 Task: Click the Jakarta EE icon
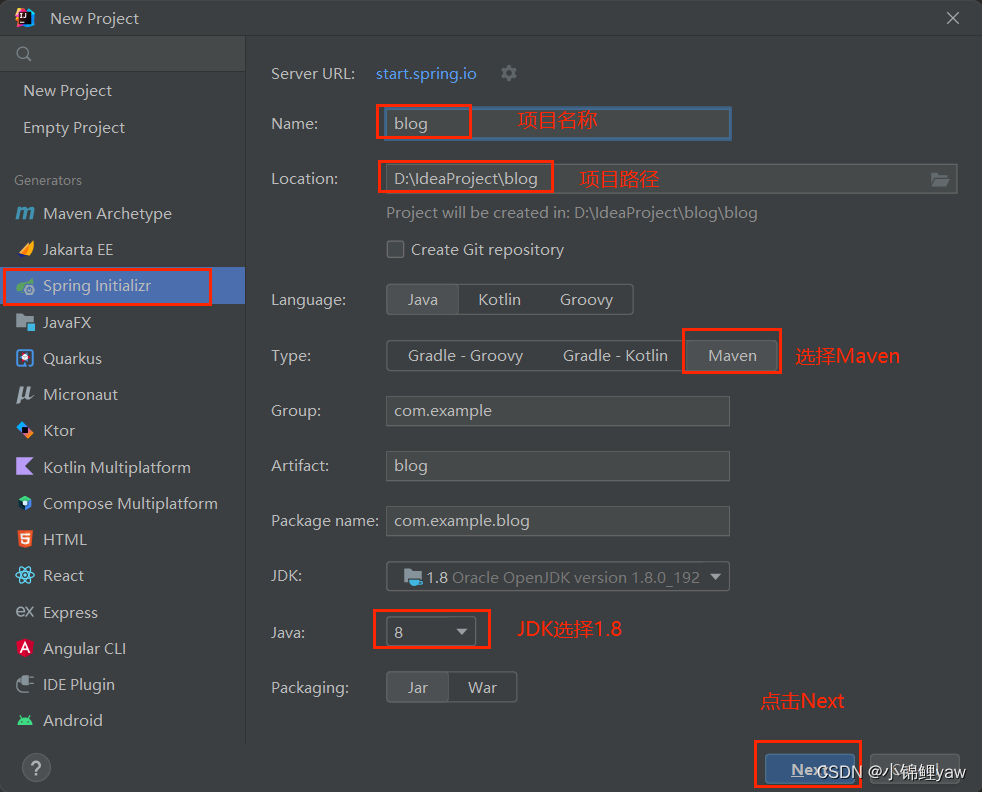25,249
